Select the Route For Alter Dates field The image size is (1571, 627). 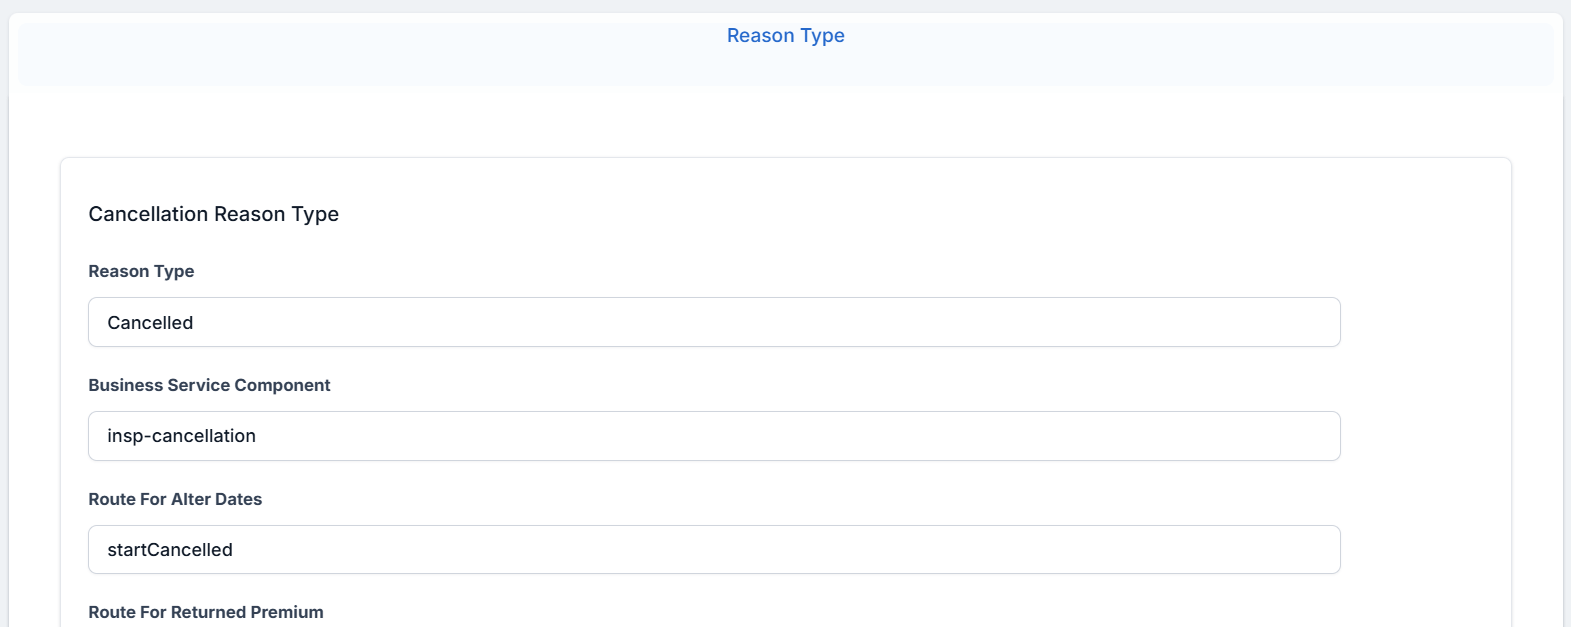(714, 550)
